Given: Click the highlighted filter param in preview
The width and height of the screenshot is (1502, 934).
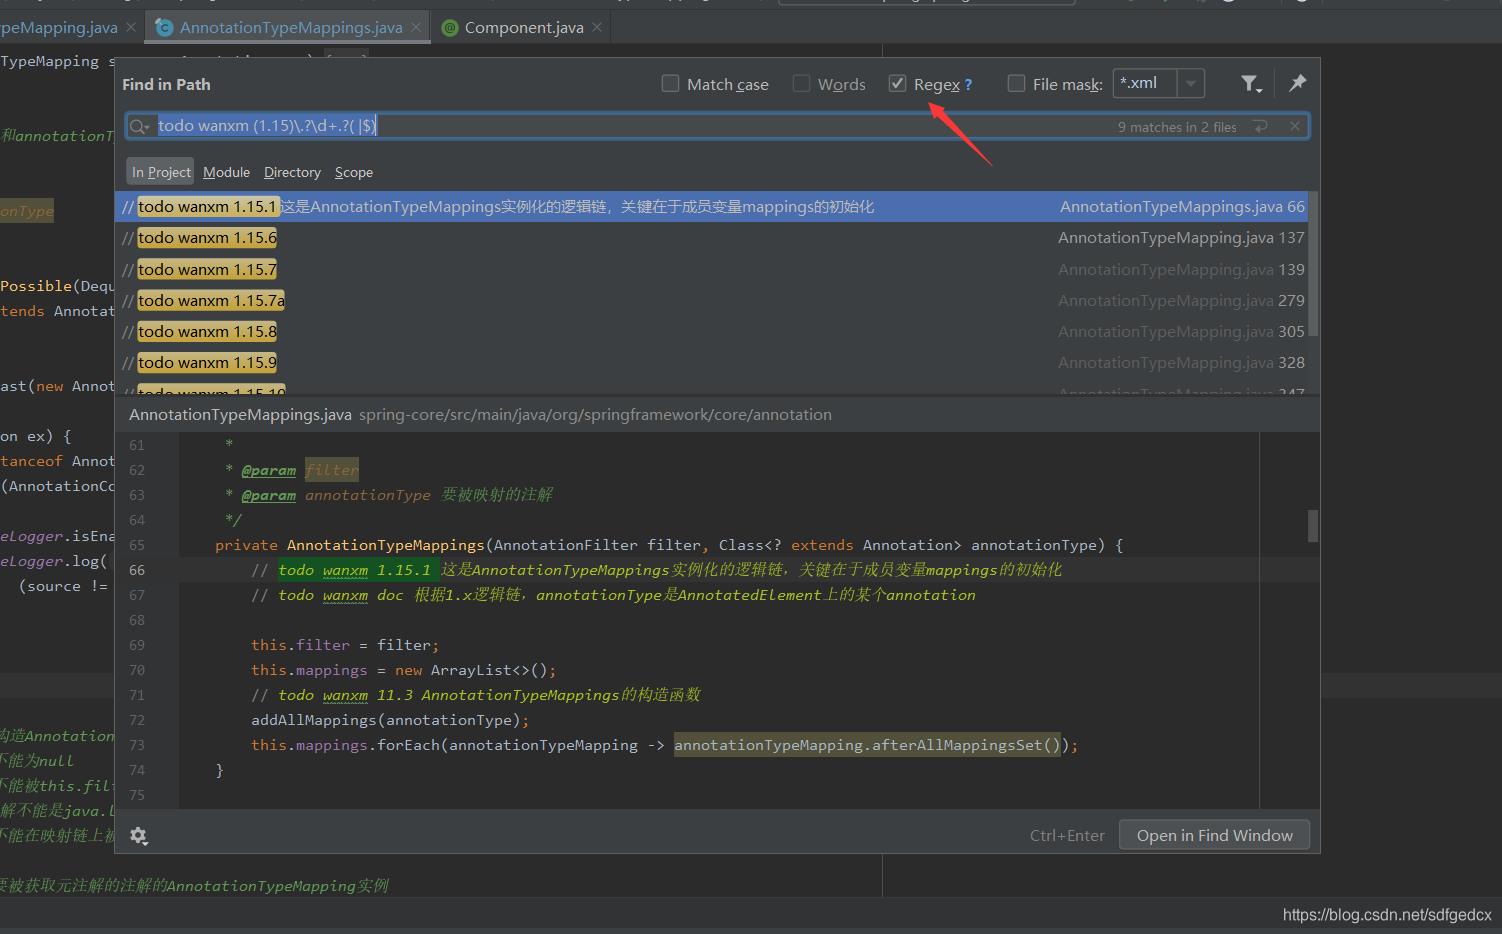Looking at the screenshot, I should (332, 470).
